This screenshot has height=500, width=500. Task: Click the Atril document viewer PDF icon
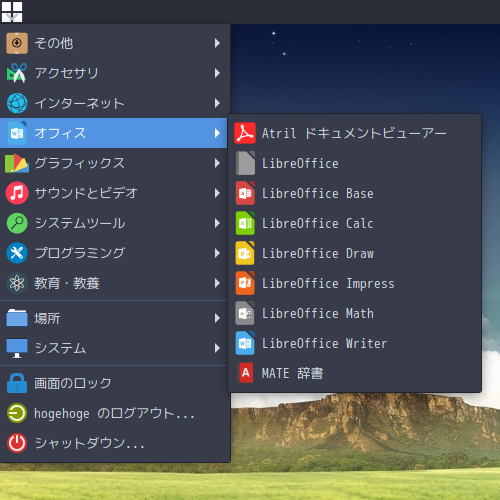(x=245, y=133)
